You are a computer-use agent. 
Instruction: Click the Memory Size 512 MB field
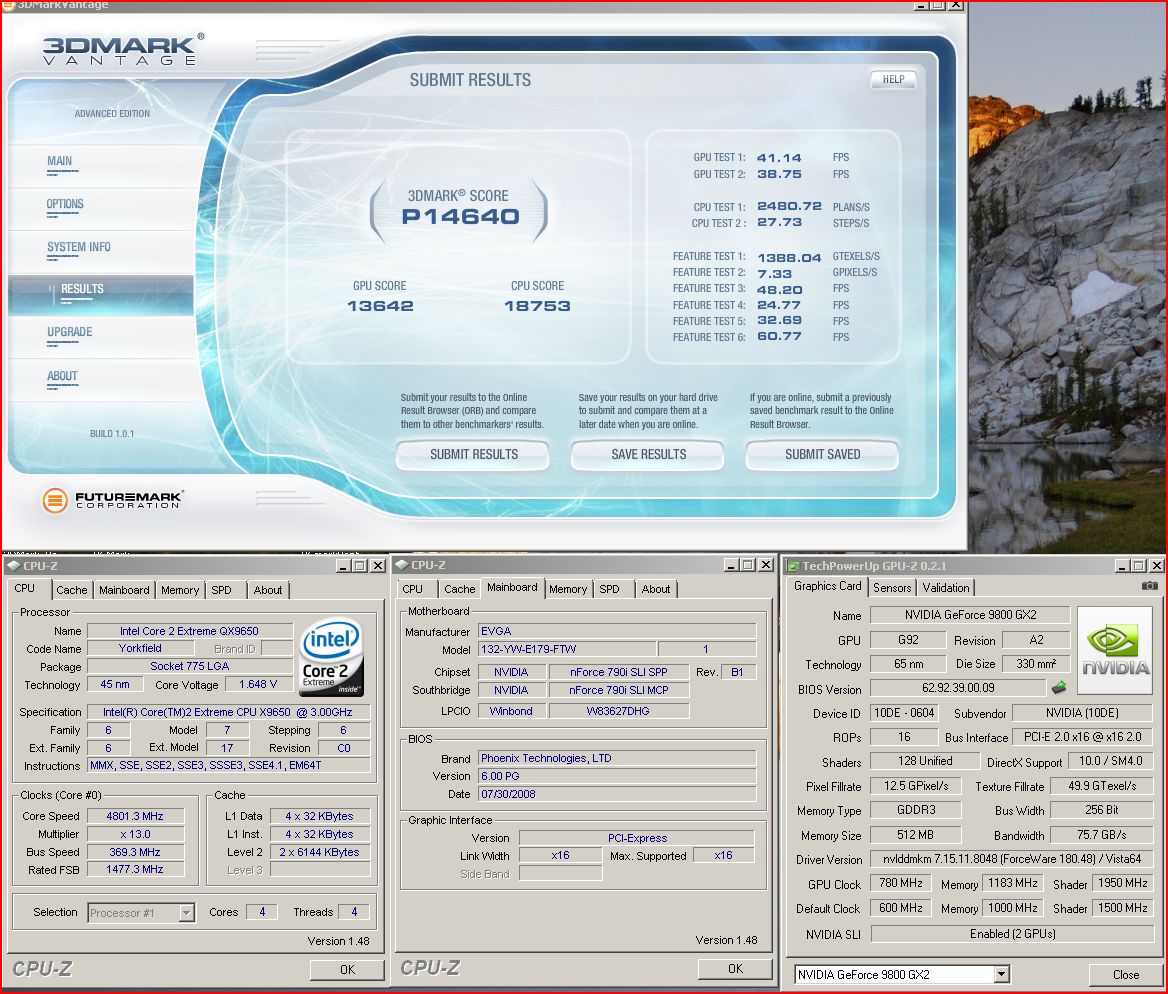pyautogui.click(x=915, y=835)
